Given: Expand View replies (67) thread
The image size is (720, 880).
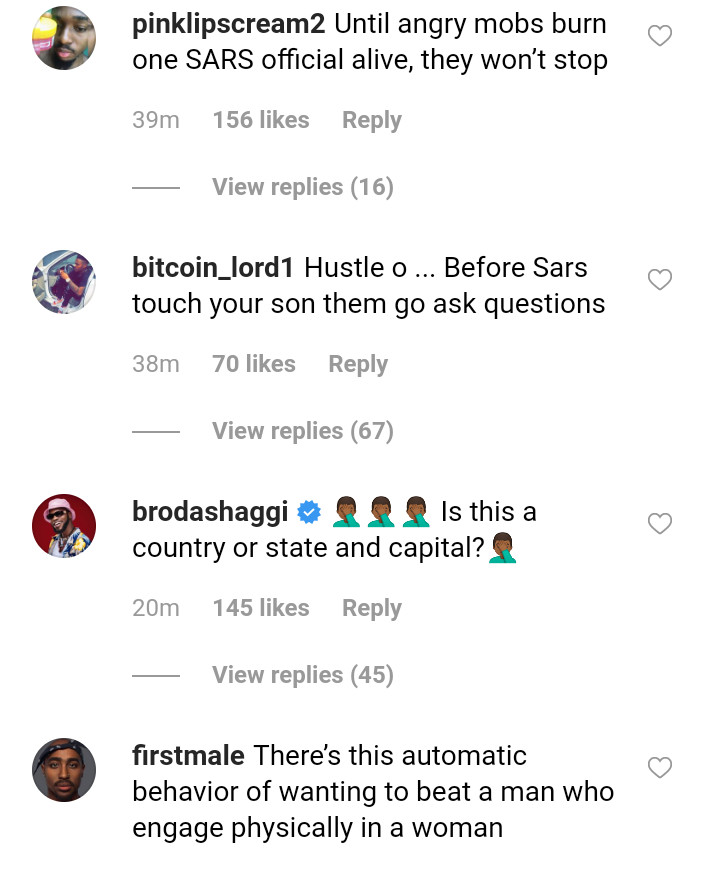Looking at the screenshot, I should click(x=302, y=431).
